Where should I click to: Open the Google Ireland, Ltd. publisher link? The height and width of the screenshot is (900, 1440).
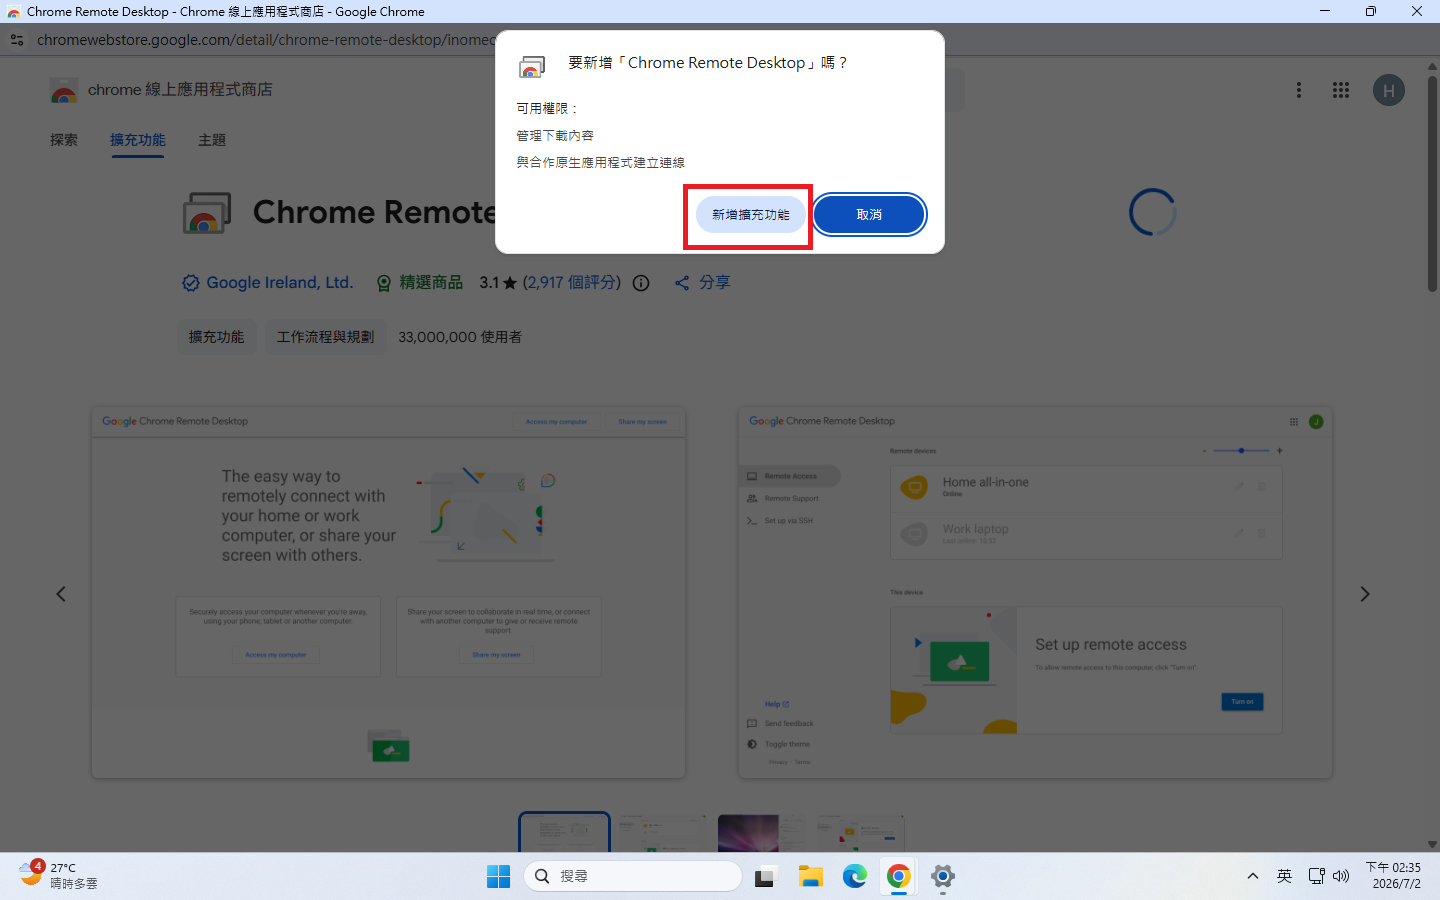point(280,283)
